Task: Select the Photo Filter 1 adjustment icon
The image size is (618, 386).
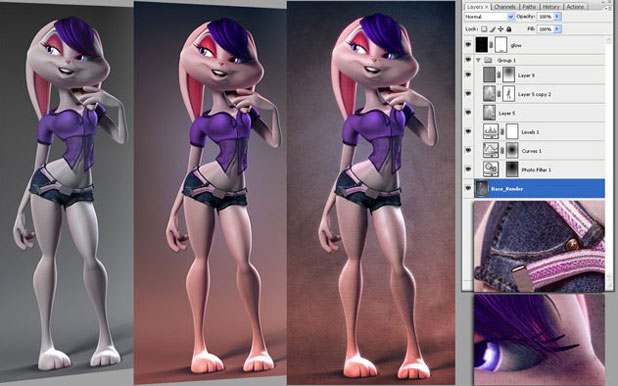Action: click(x=491, y=170)
